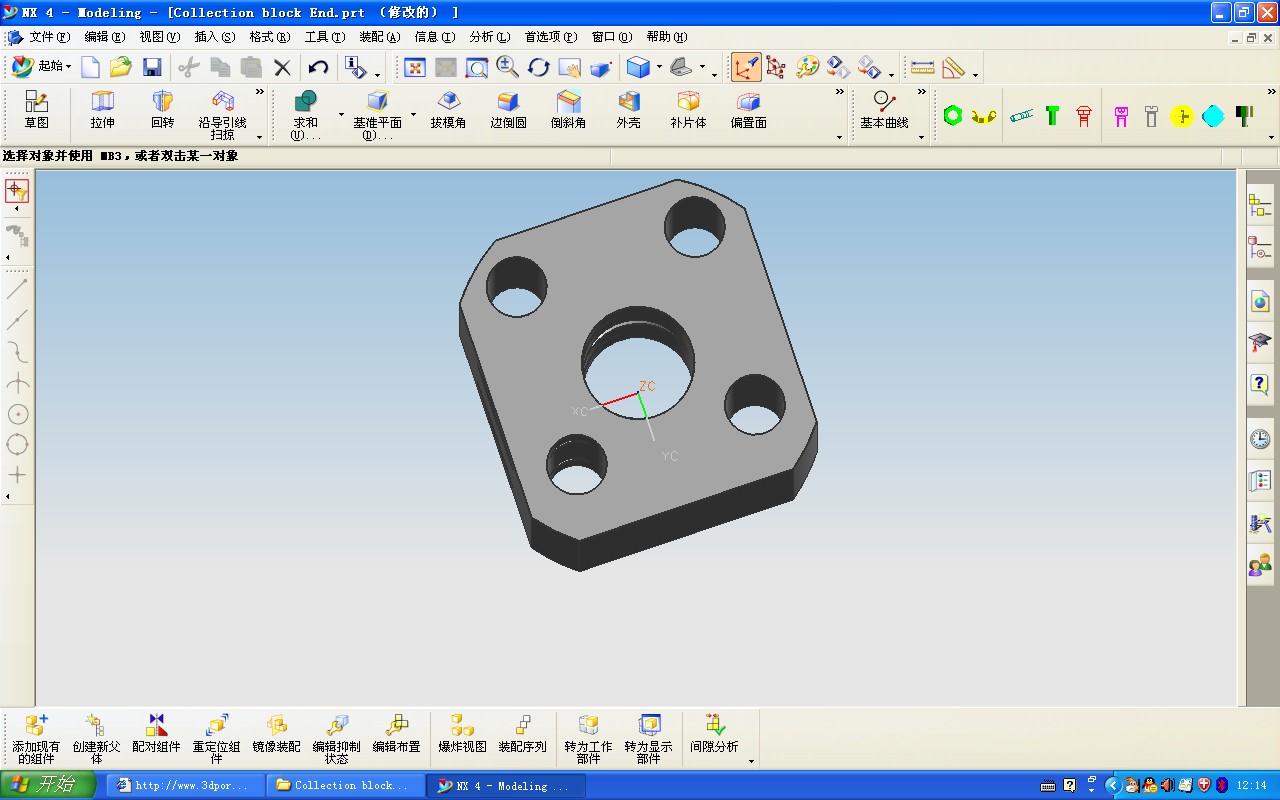This screenshot has width=1280, height=800.
Task: Click 间隙分析 clearance analysis
Action: pyautogui.click(x=714, y=734)
